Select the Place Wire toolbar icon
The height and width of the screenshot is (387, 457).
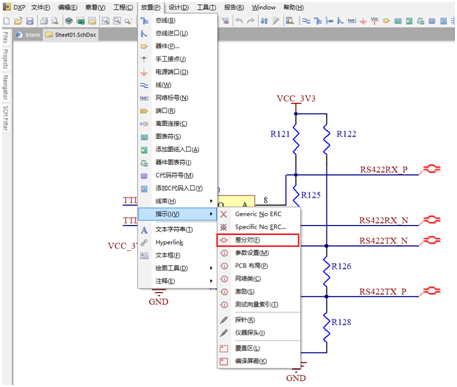(306, 21)
